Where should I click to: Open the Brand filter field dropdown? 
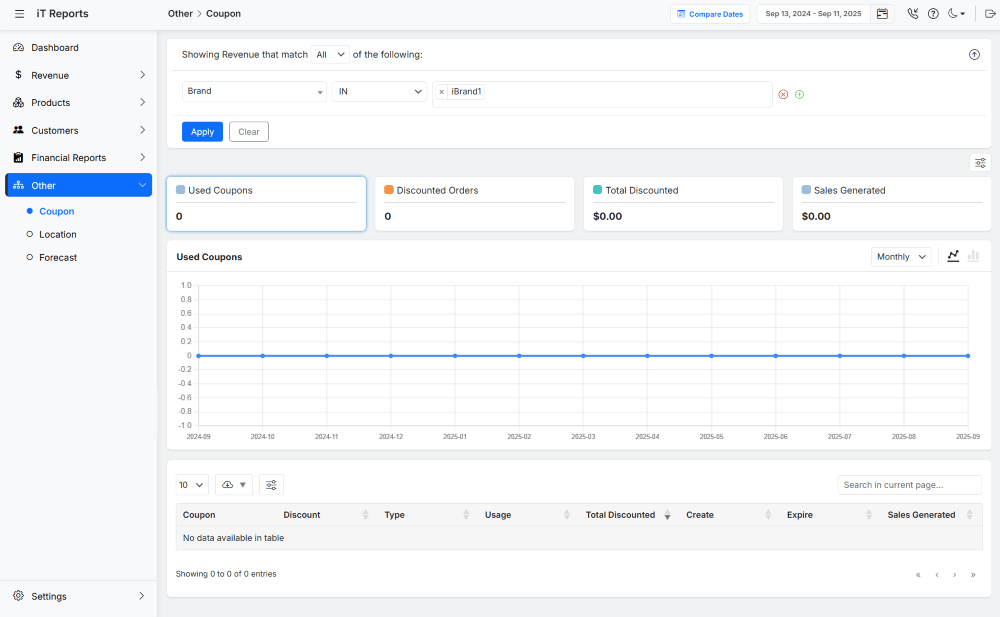coord(253,91)
